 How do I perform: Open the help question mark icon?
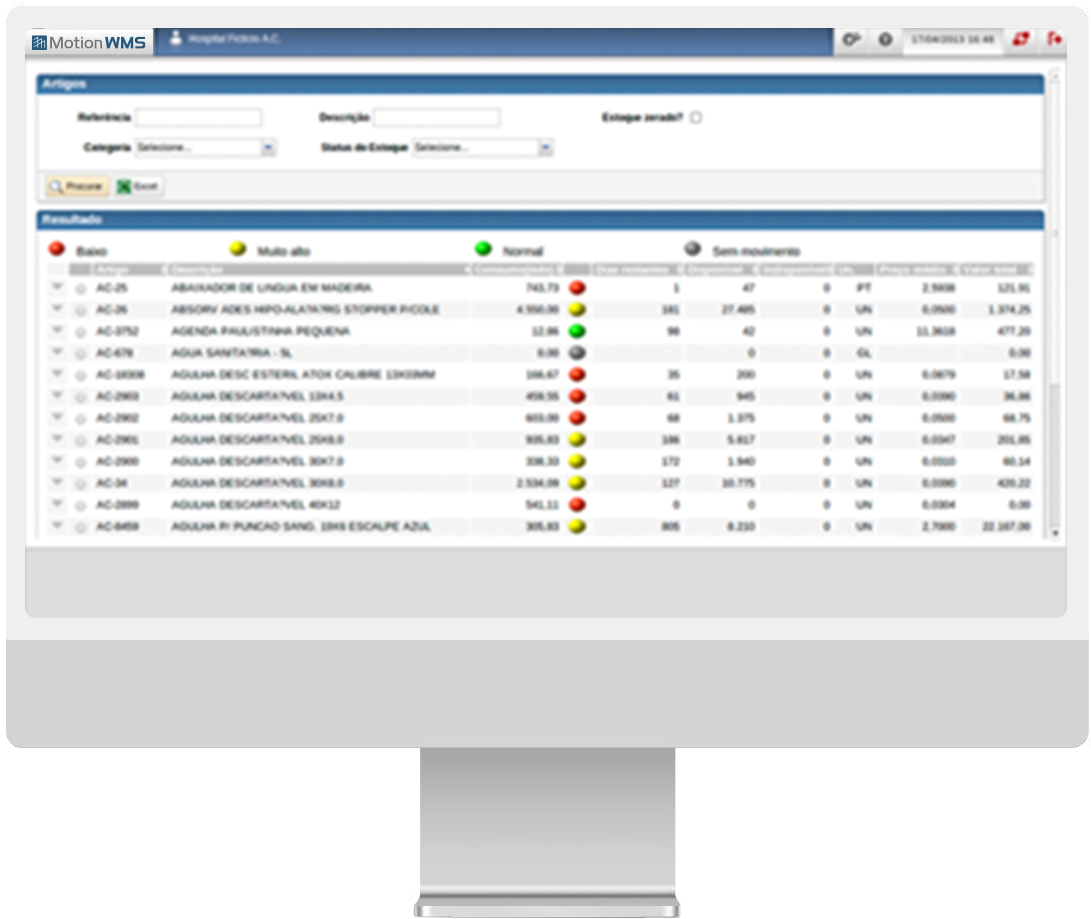click(x=885, y=40)
